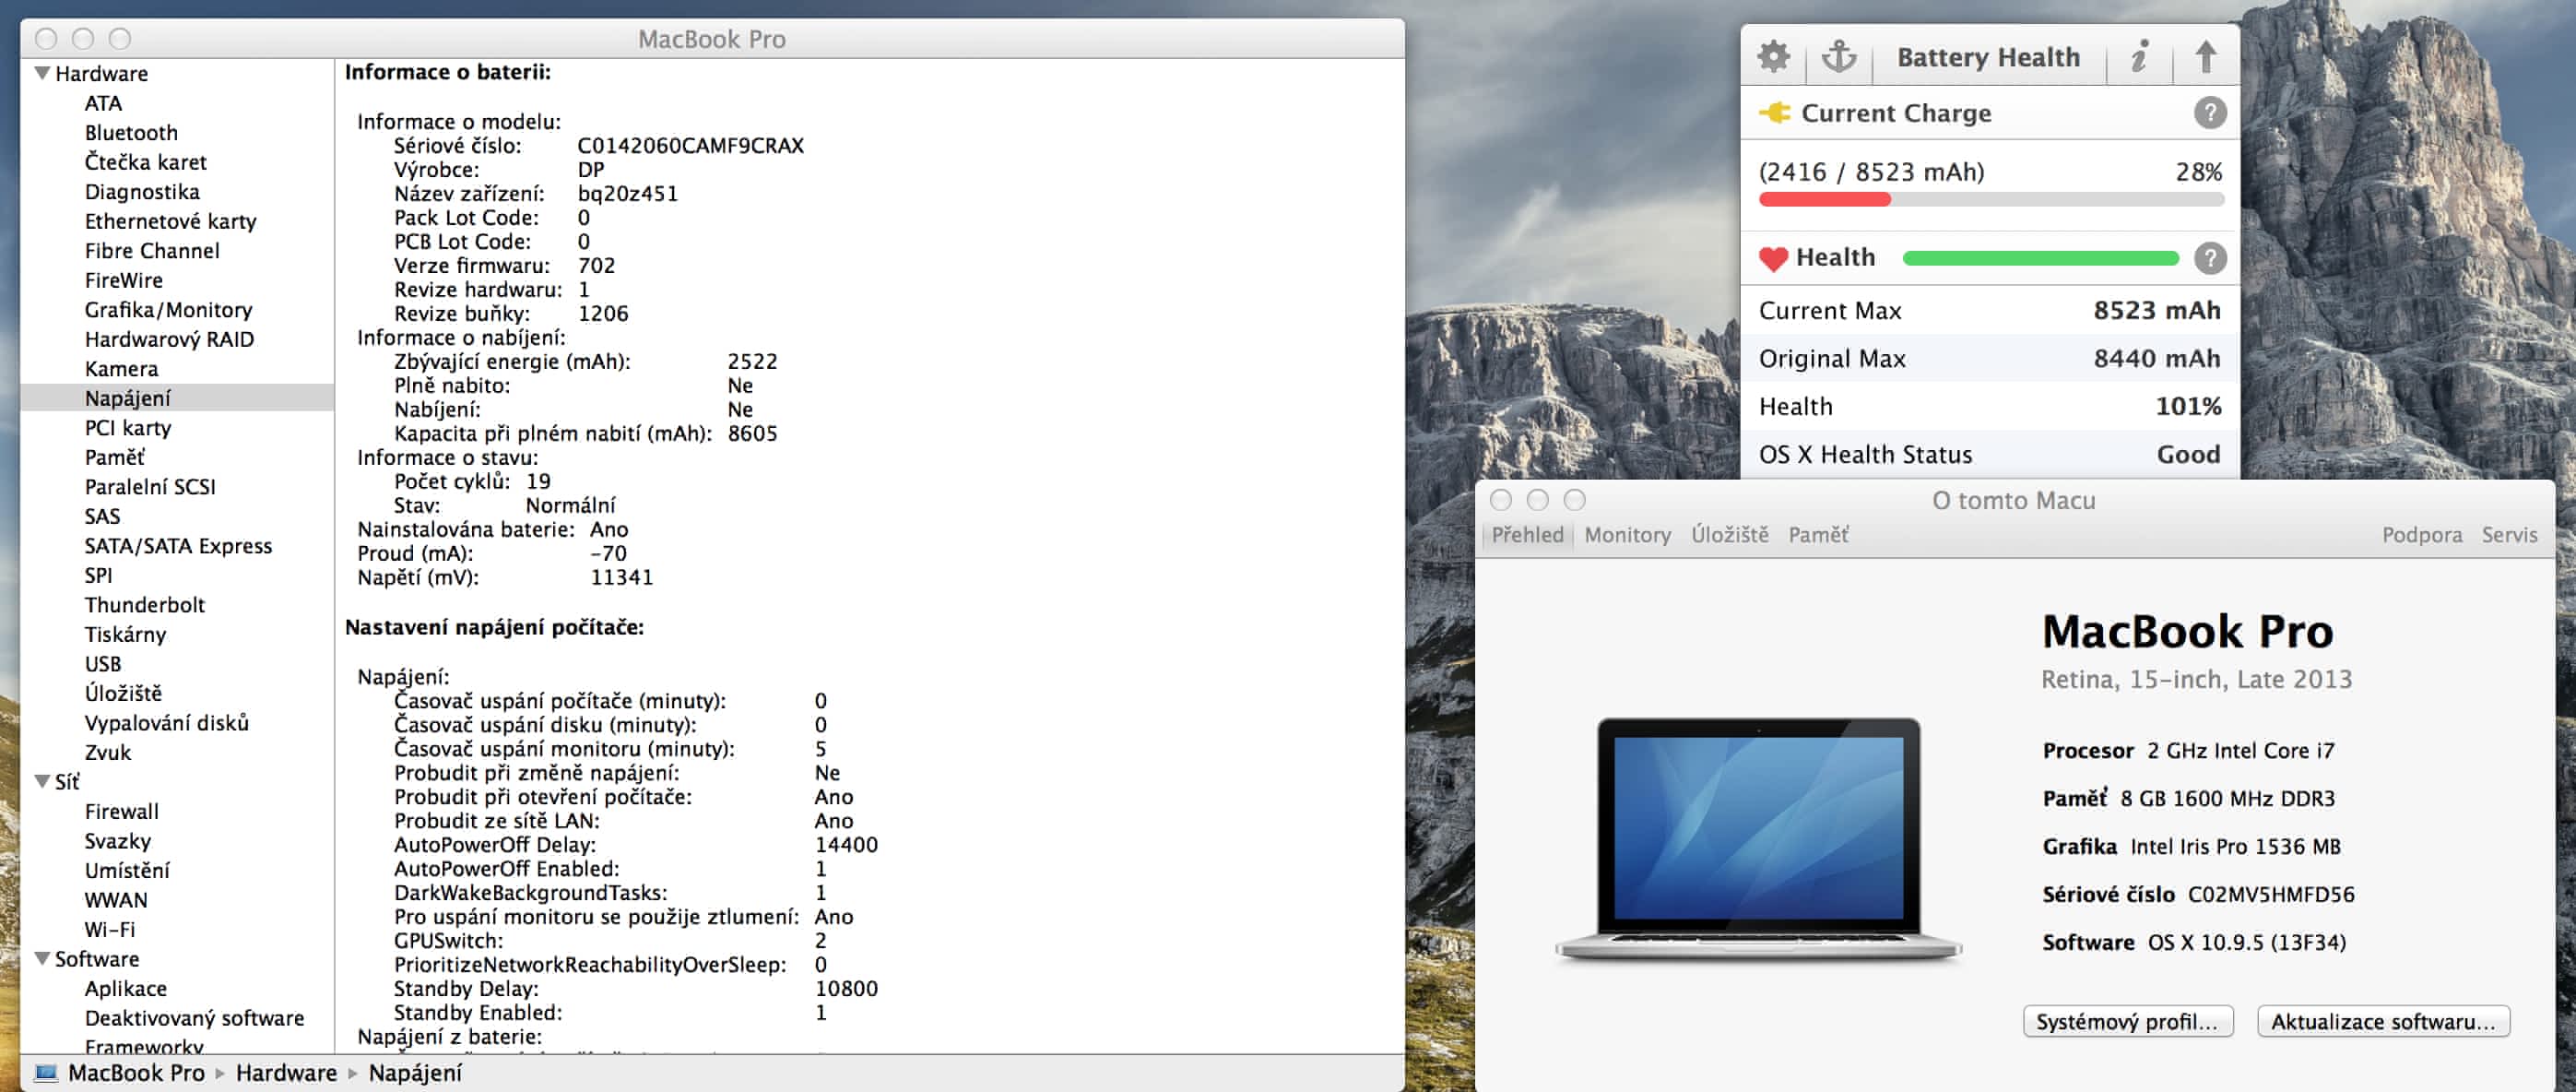The width and height of the screenshot is (2576, 1092).
Task: Click the anchor icon in Battery Health
Action: pyautogui.click(x=1838, y=57)
